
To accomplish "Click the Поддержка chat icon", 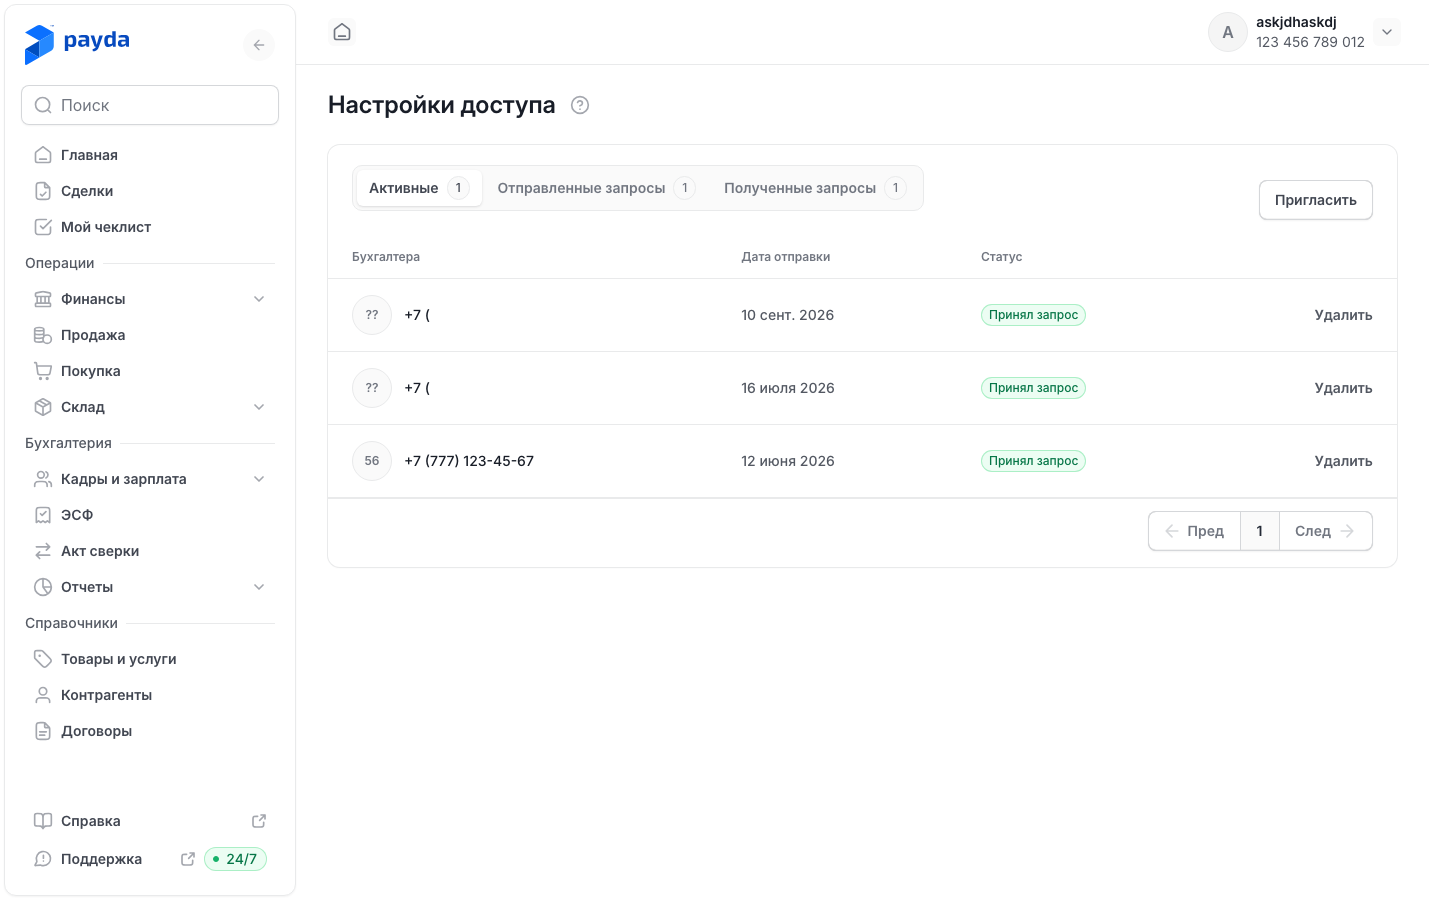I will tap(43, 859).
